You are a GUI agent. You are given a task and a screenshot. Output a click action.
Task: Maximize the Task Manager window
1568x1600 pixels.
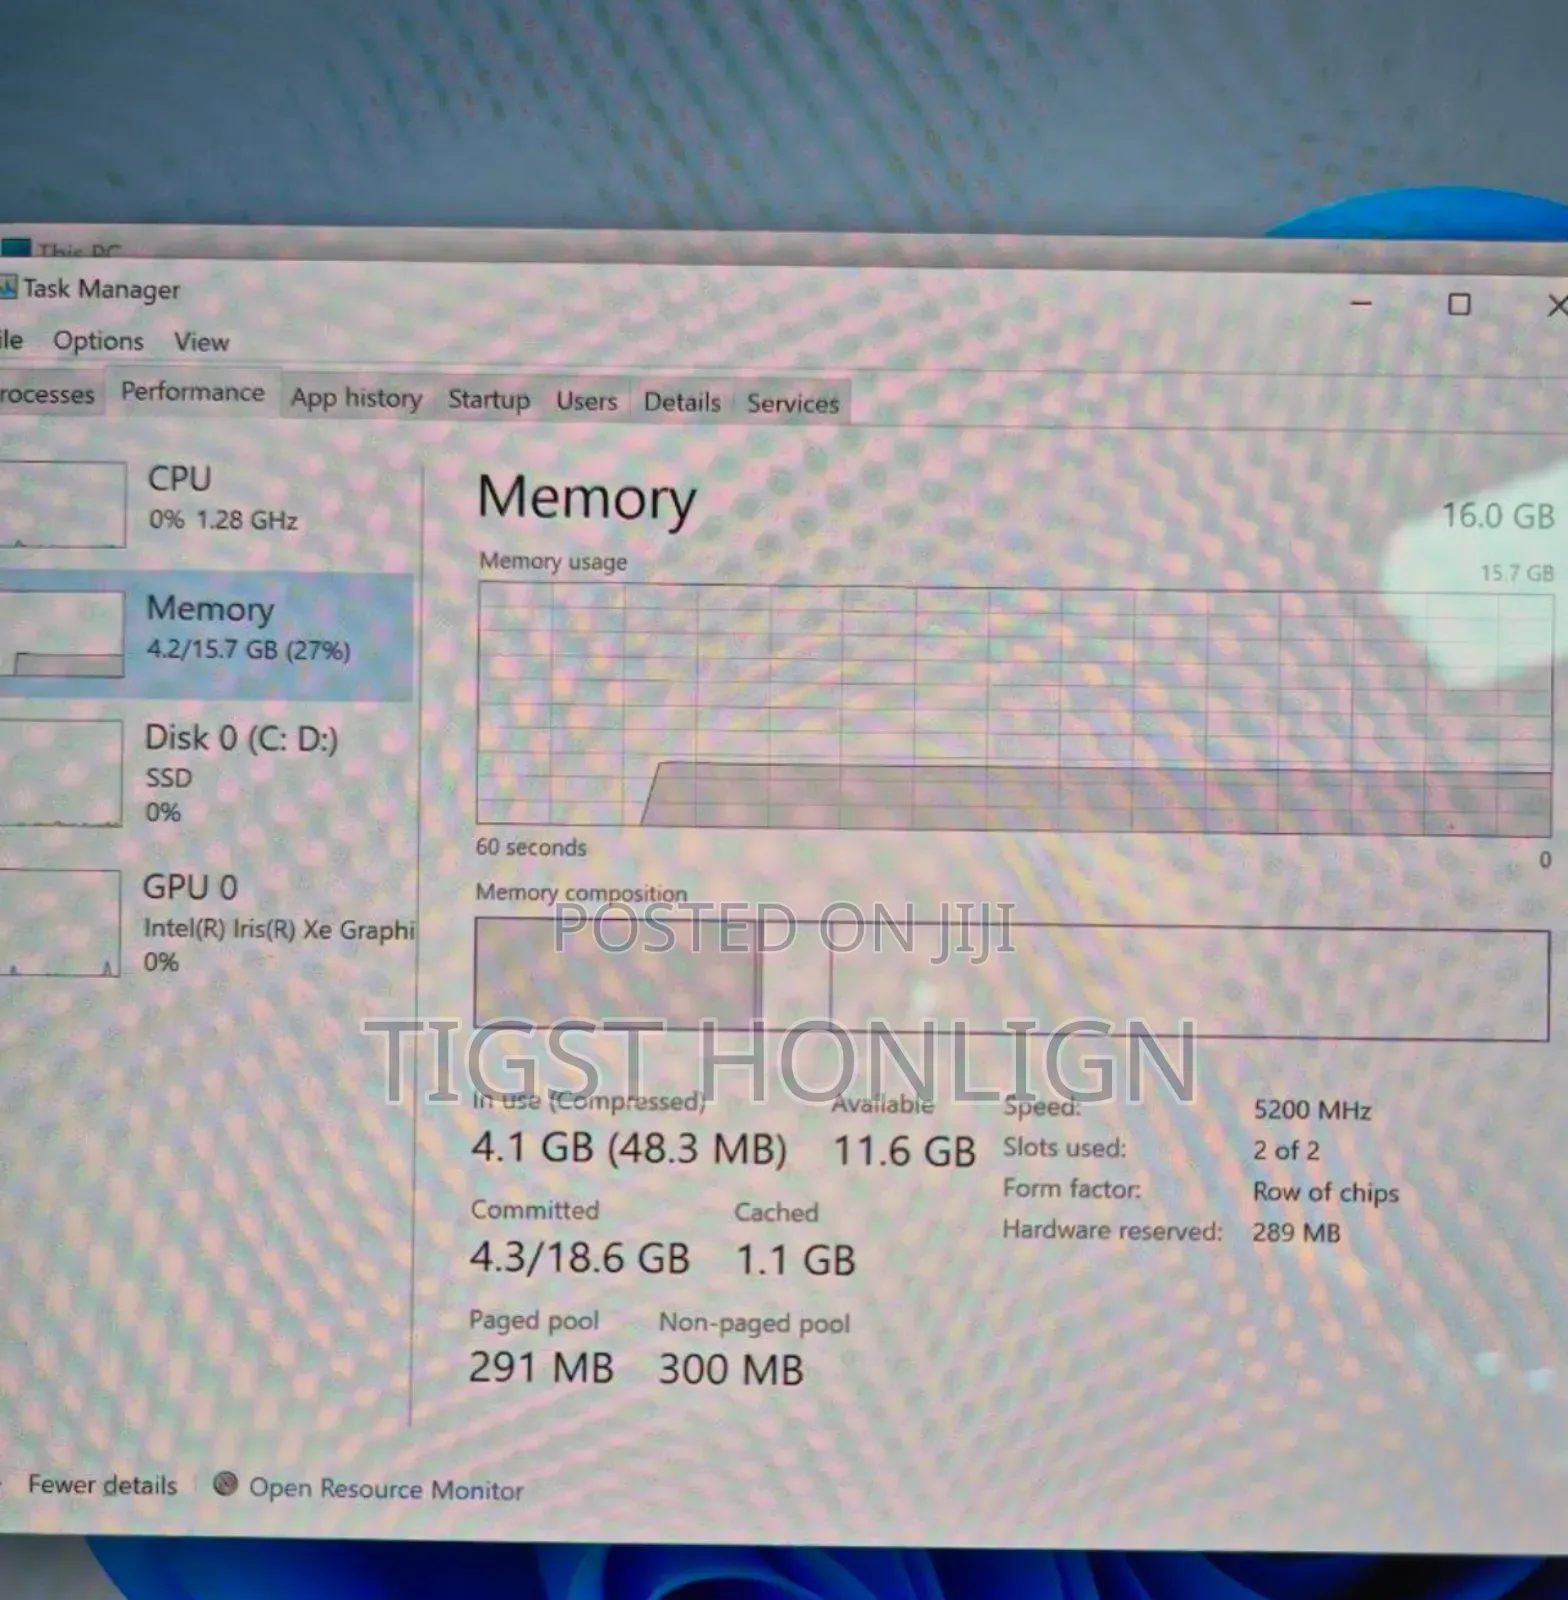[1460, 304]
